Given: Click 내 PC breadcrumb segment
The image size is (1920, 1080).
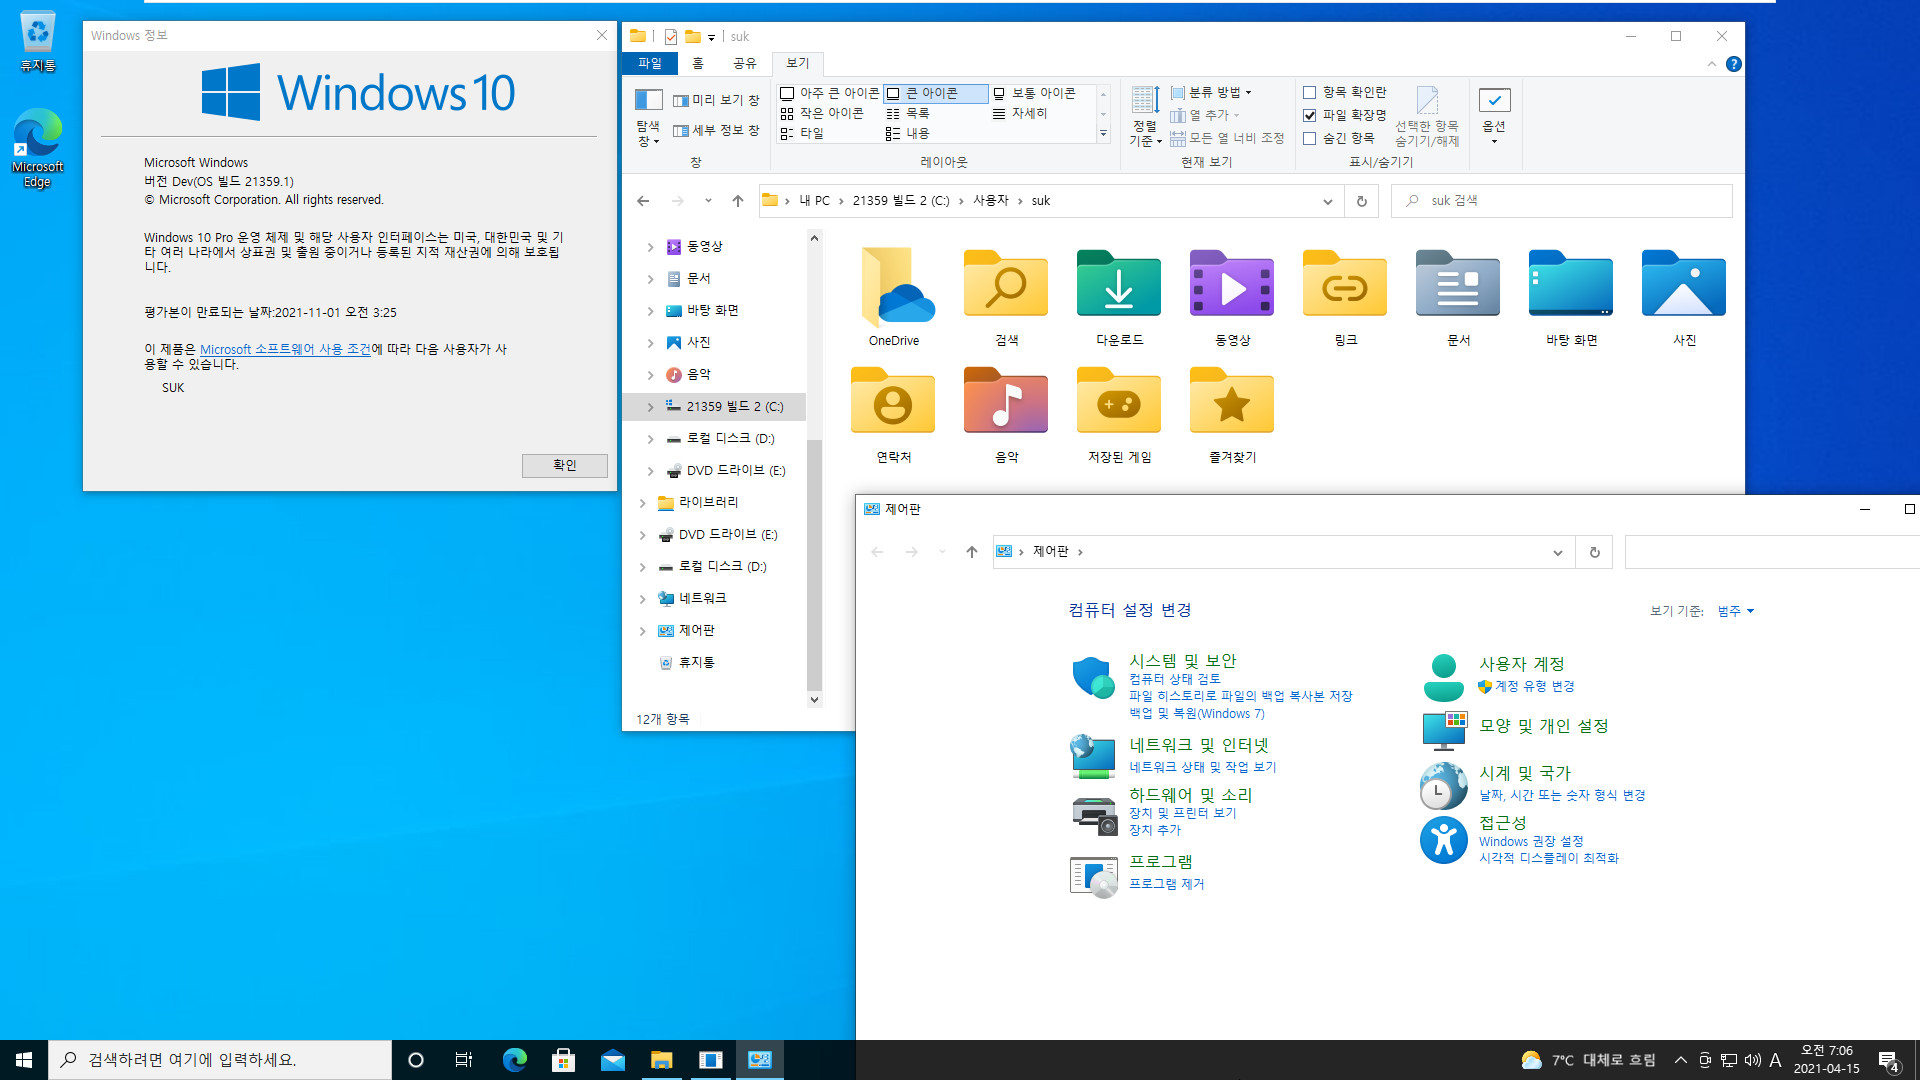Looking at the screenshot, I should point(814,201).
